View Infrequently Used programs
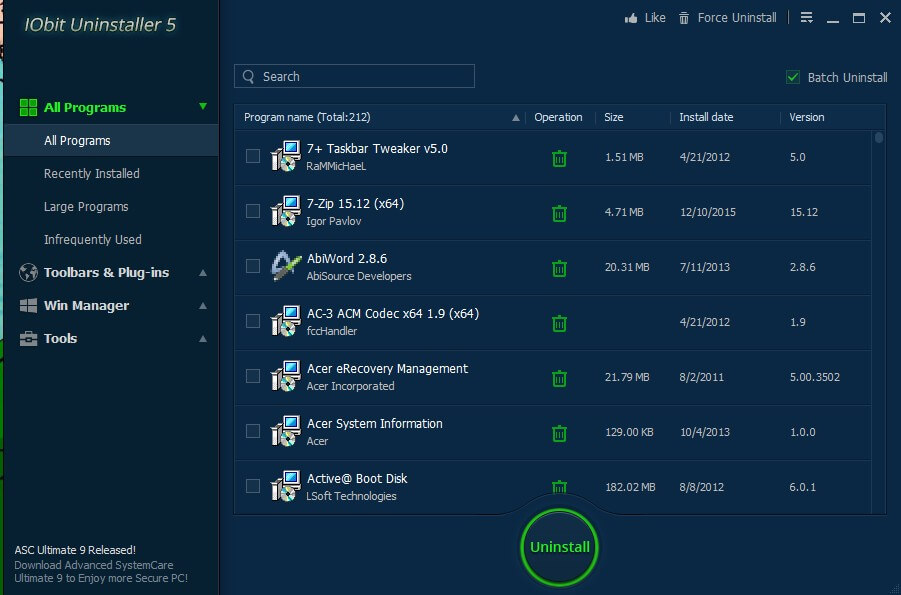Viewport: 901px width, 595px height. (x=93, y=240)
